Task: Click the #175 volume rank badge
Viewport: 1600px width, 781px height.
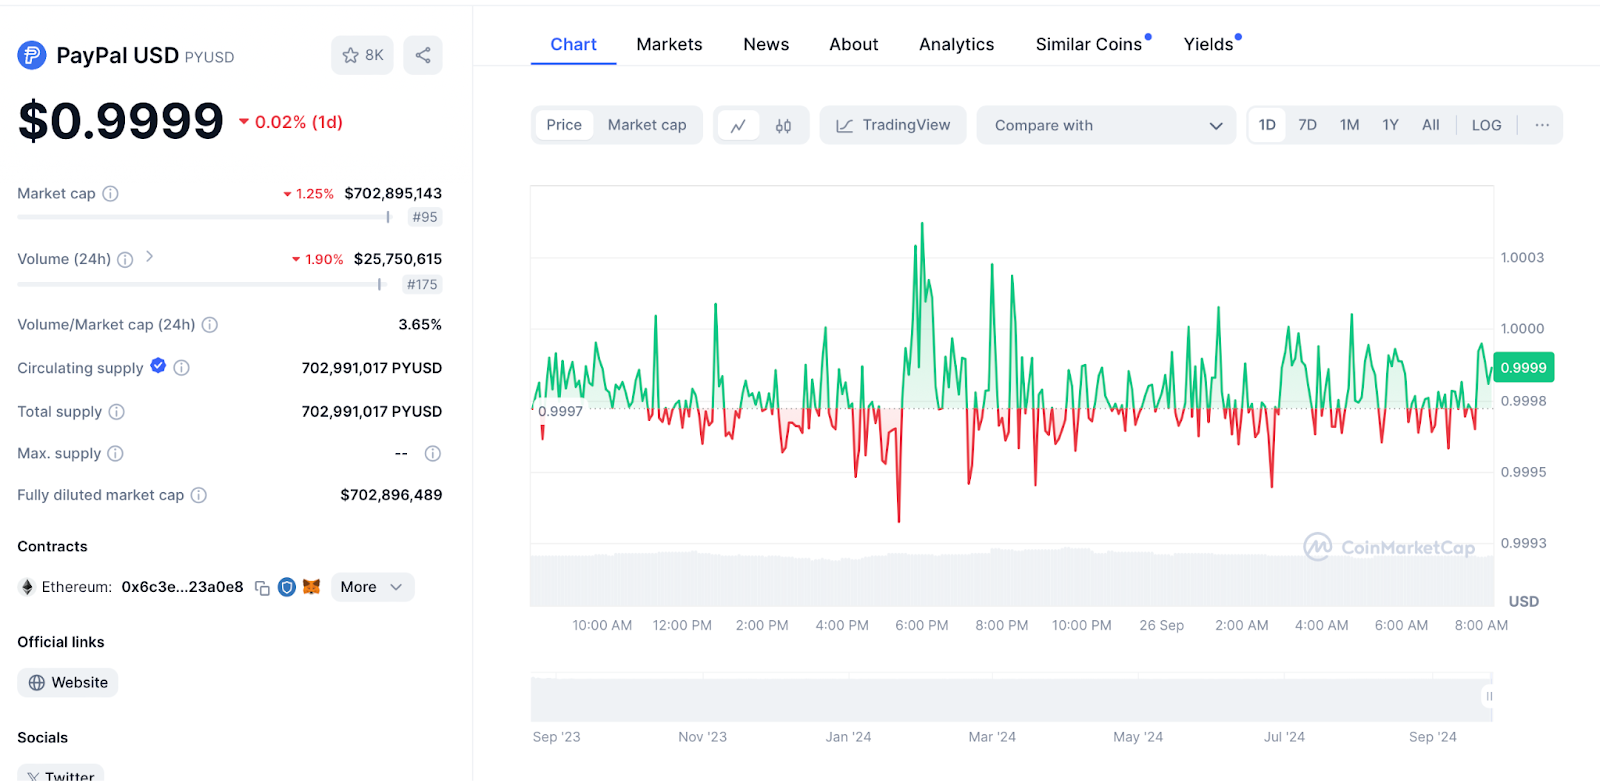Action: 422,284
